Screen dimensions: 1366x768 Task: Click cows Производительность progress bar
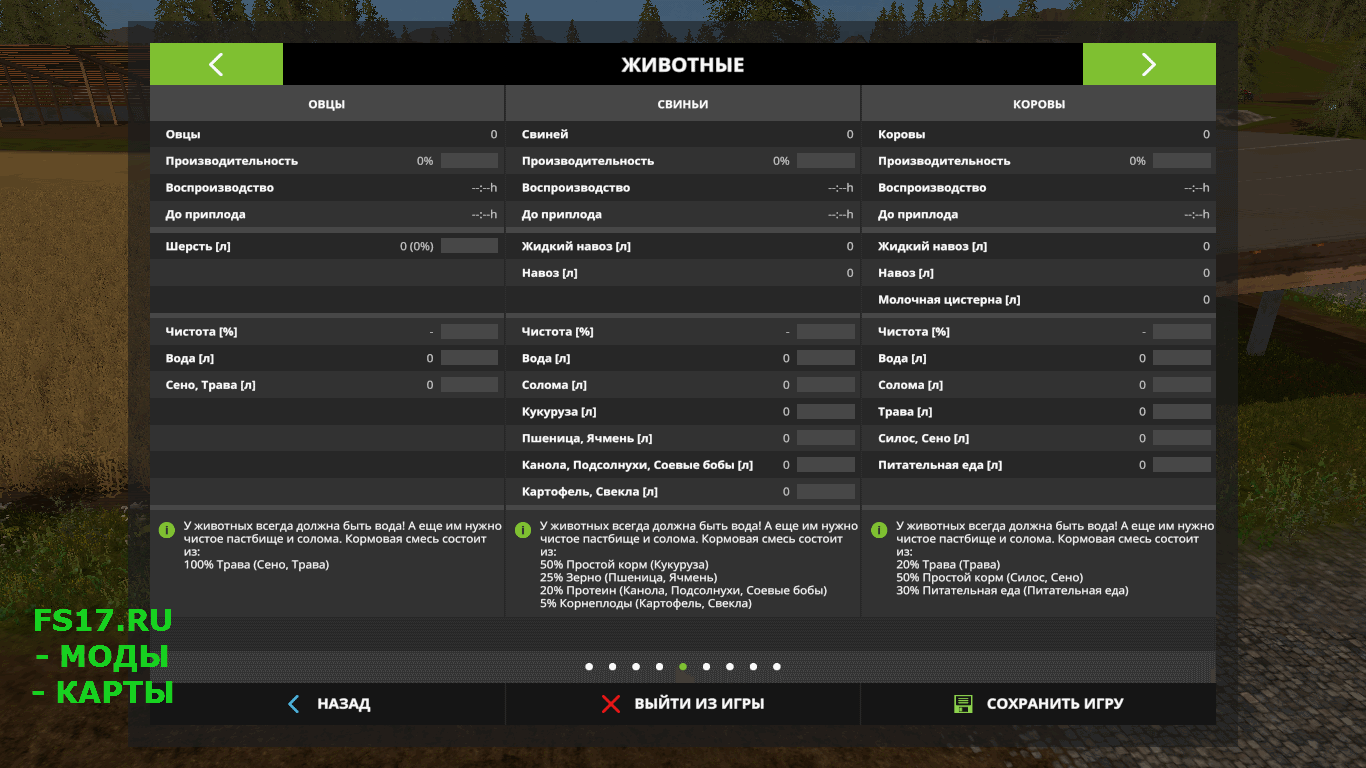click(x=1182, y=161)
